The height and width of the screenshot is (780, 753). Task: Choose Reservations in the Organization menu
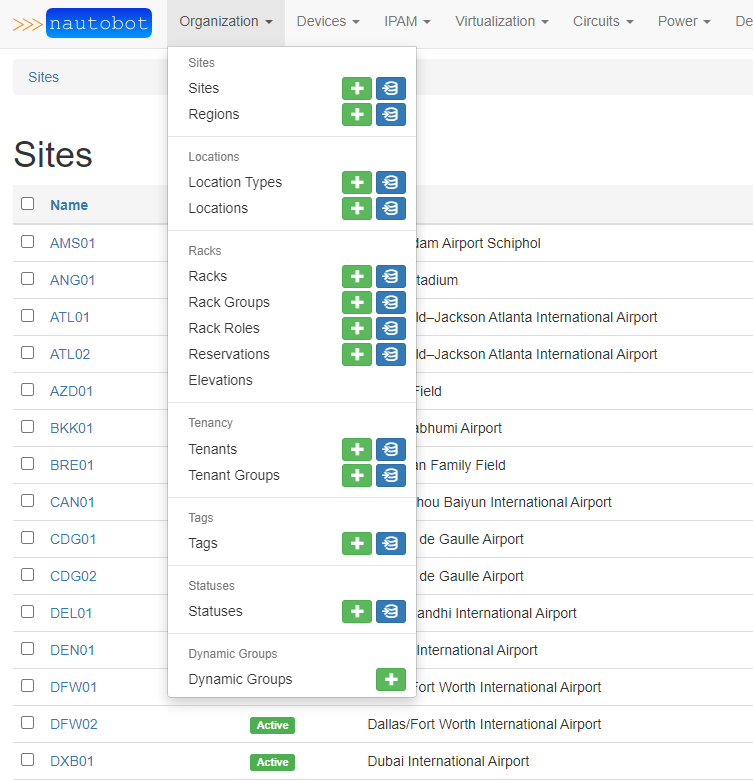pyautogui.click(x=229, y=354)
